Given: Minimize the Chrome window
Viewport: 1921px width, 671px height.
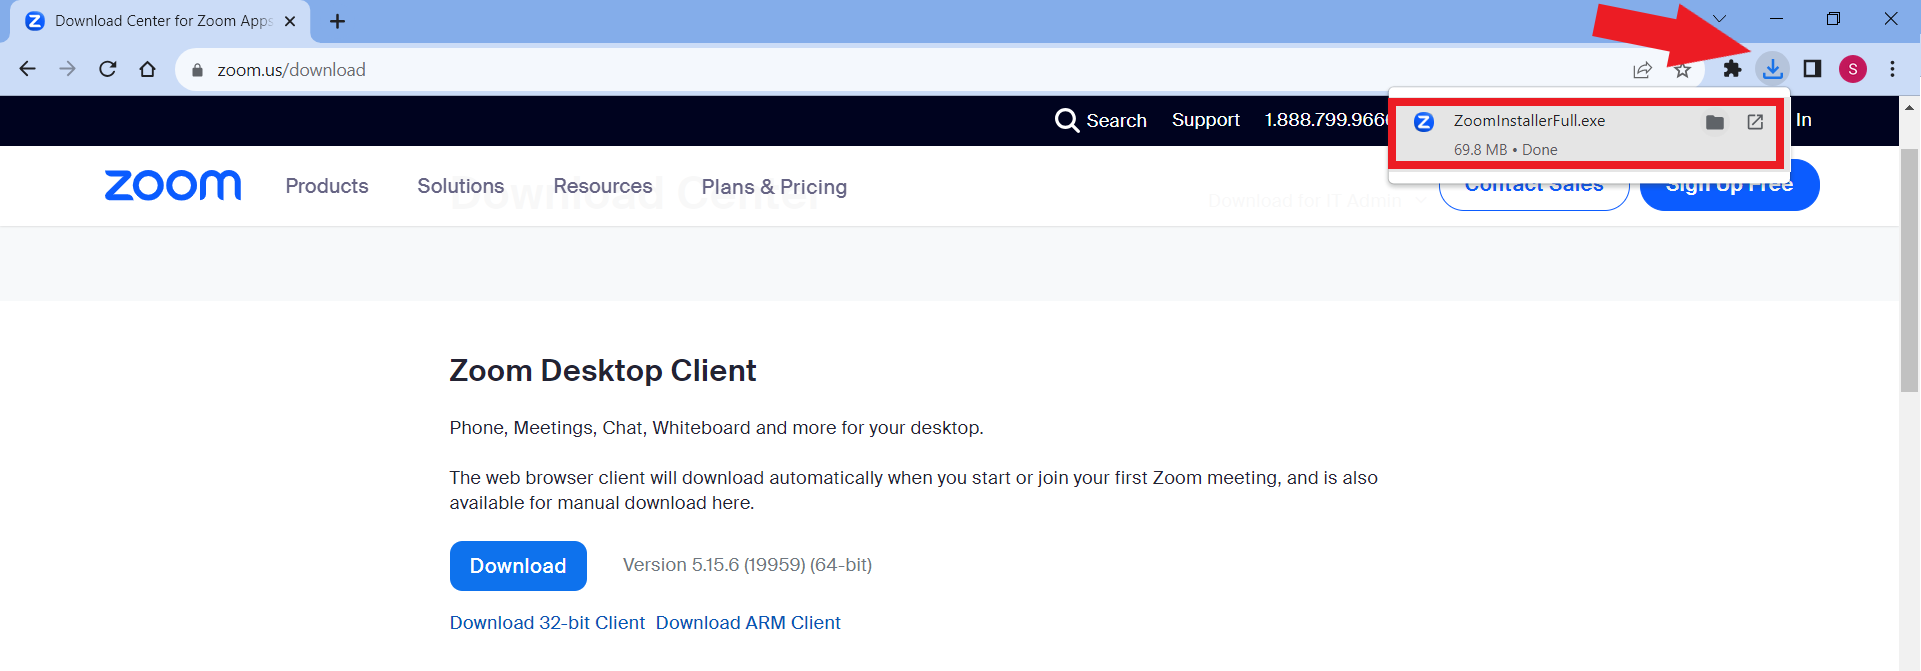Looking at the screenshot, I should tap(1776, 19).
